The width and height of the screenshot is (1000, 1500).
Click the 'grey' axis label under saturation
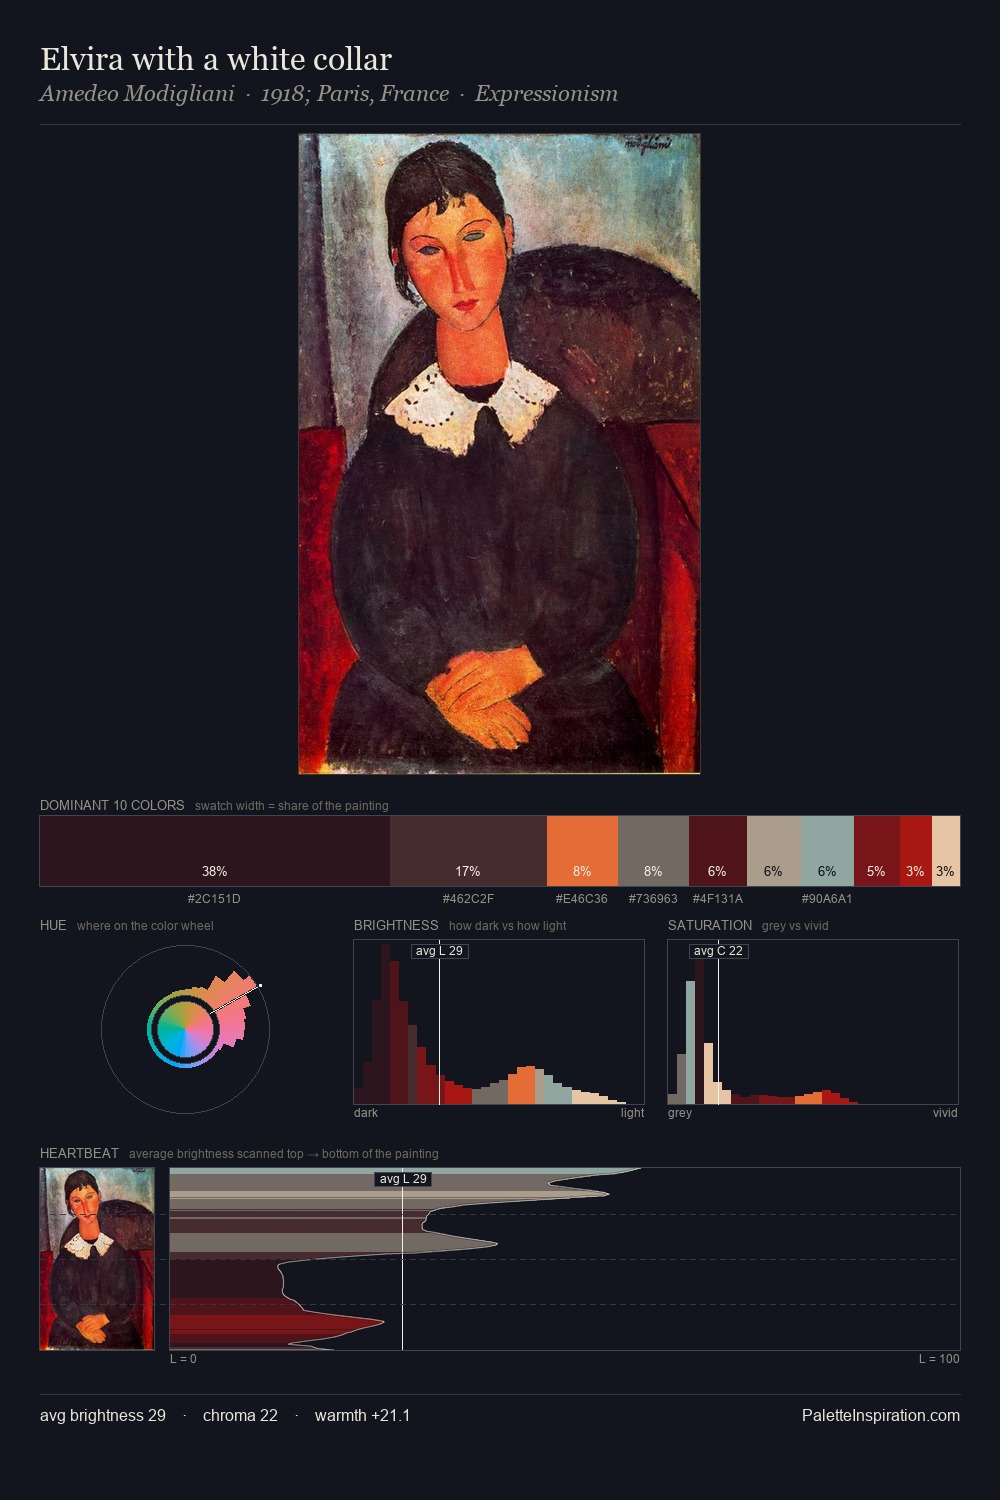[x=680, y=1113]
